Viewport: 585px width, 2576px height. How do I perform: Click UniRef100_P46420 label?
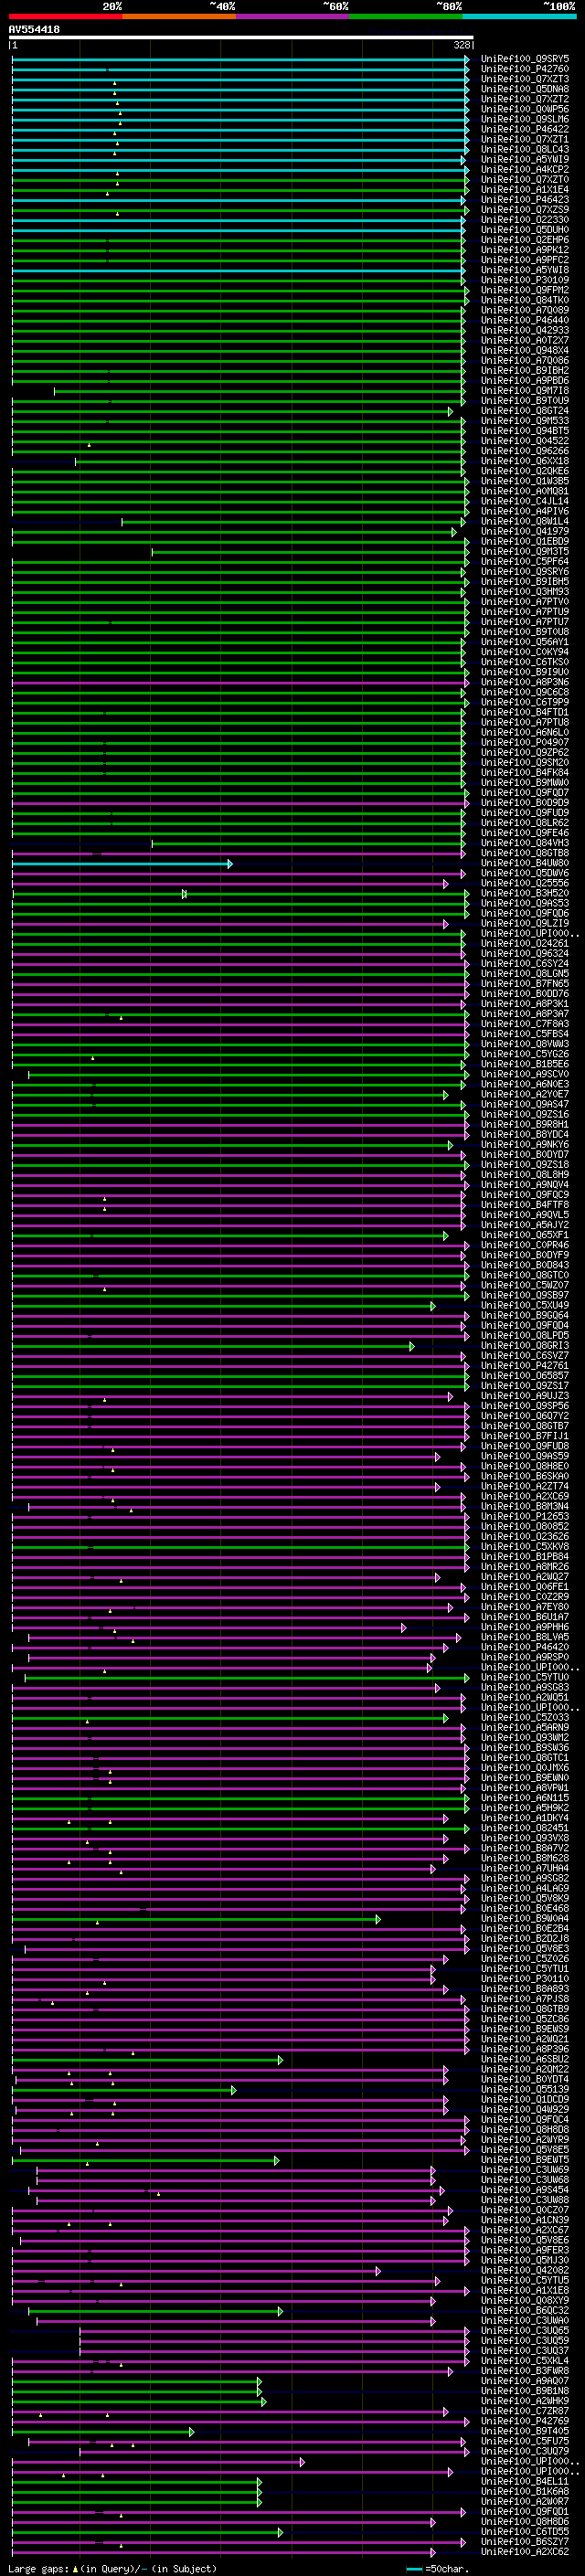tap(525, 1647)
